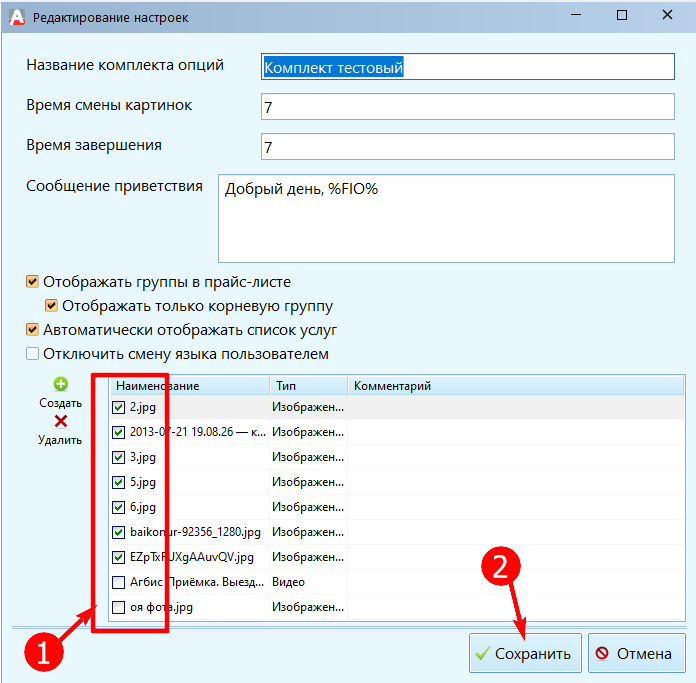Close the Редактирование настроек window

667,15
